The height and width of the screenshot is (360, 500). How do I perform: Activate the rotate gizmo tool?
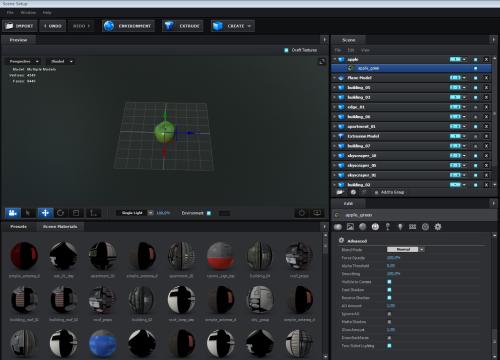point(60,213)
